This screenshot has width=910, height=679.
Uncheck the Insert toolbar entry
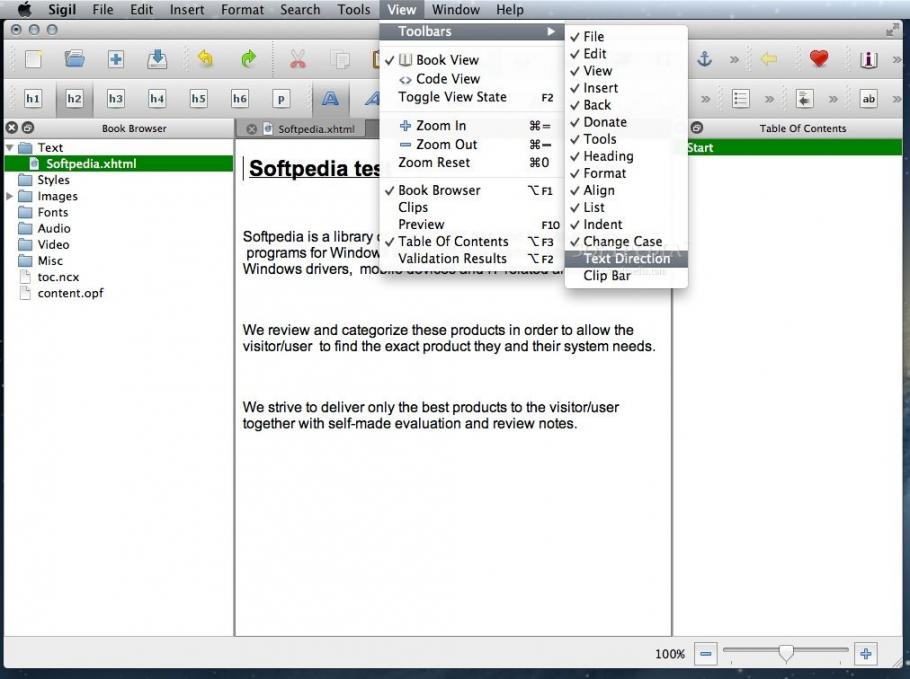[x=626, y=88]
